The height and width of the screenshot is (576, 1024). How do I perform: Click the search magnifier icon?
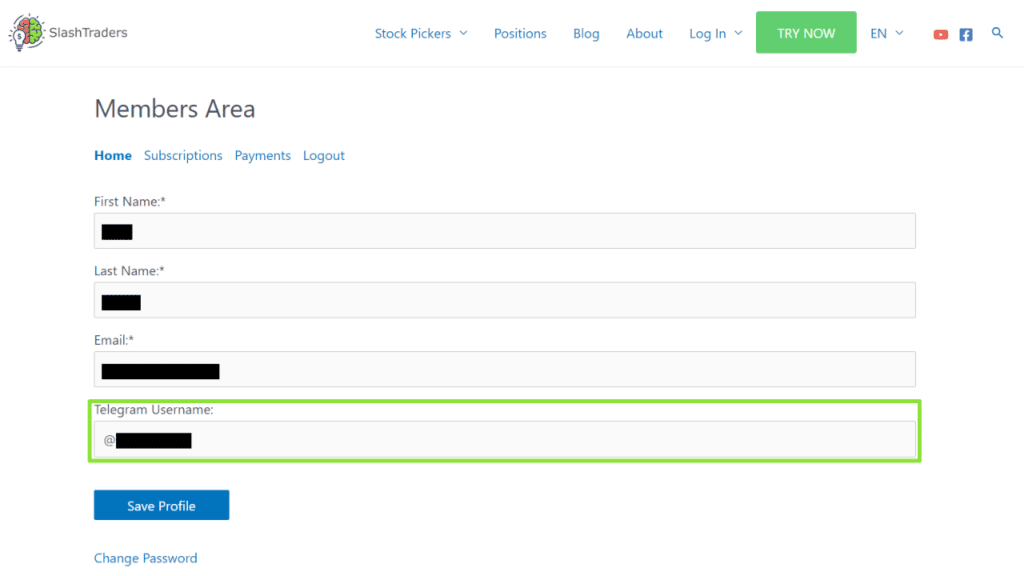point(997,33)
